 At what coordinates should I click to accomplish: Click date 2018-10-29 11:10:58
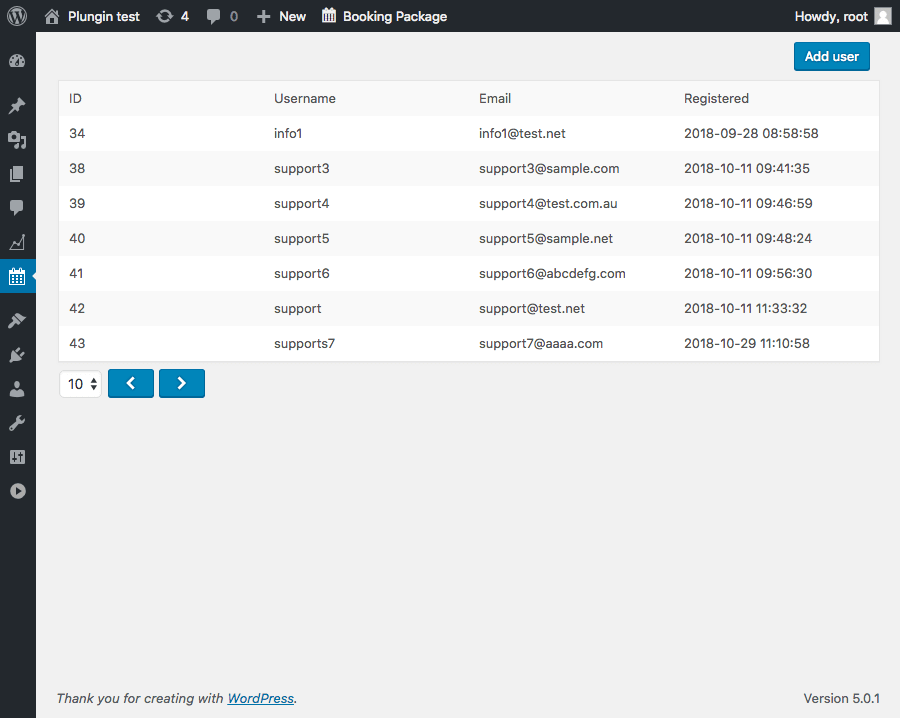[x=747, y=343]
